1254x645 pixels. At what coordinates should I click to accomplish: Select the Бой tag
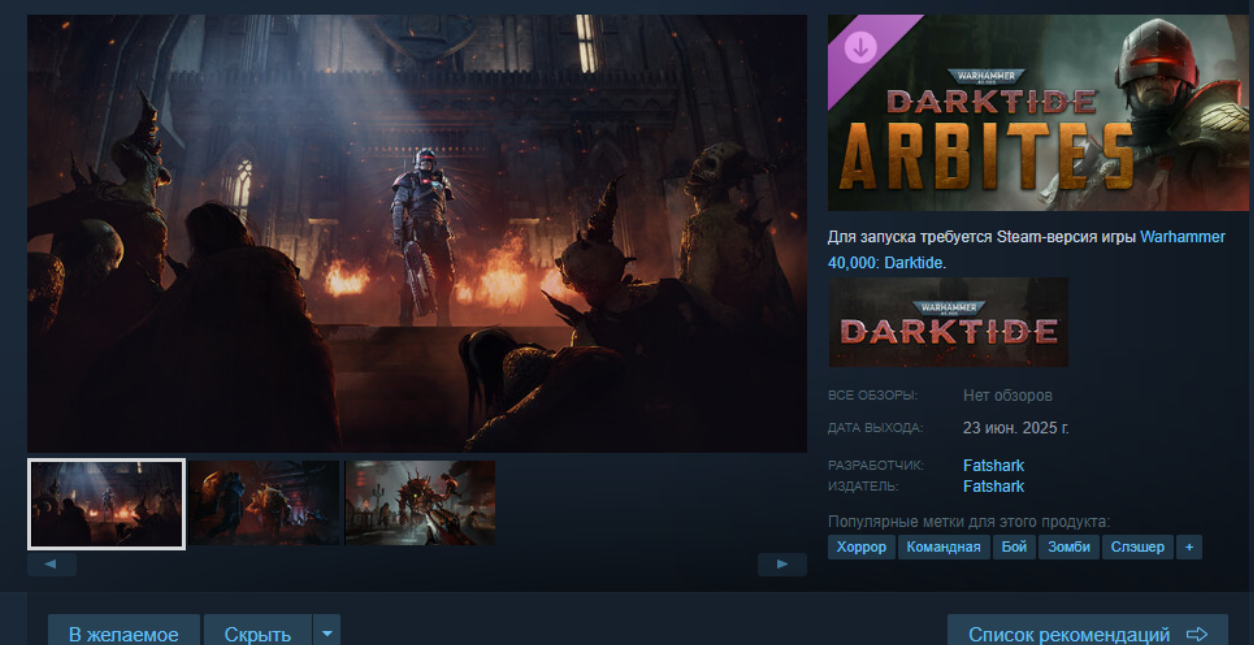click(x=1014, y=547)
